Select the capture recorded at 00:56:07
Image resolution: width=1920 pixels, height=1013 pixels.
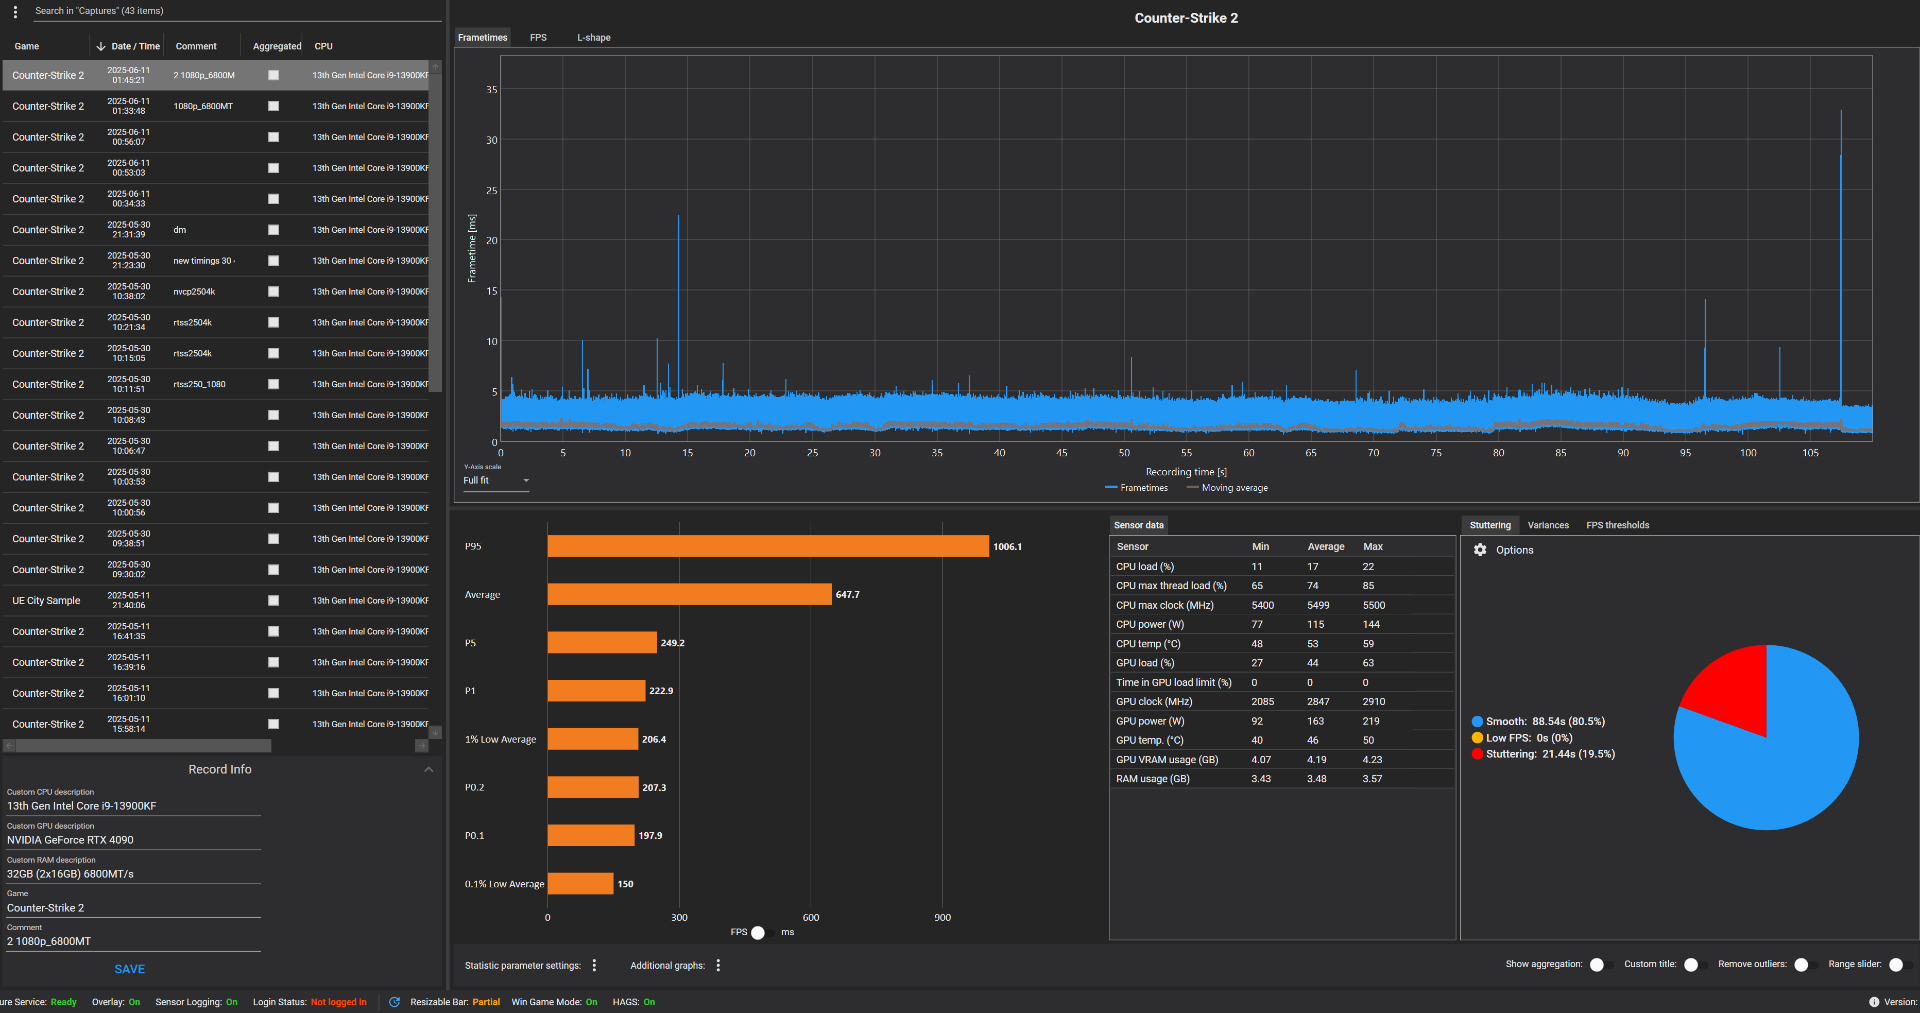(215, 137)
